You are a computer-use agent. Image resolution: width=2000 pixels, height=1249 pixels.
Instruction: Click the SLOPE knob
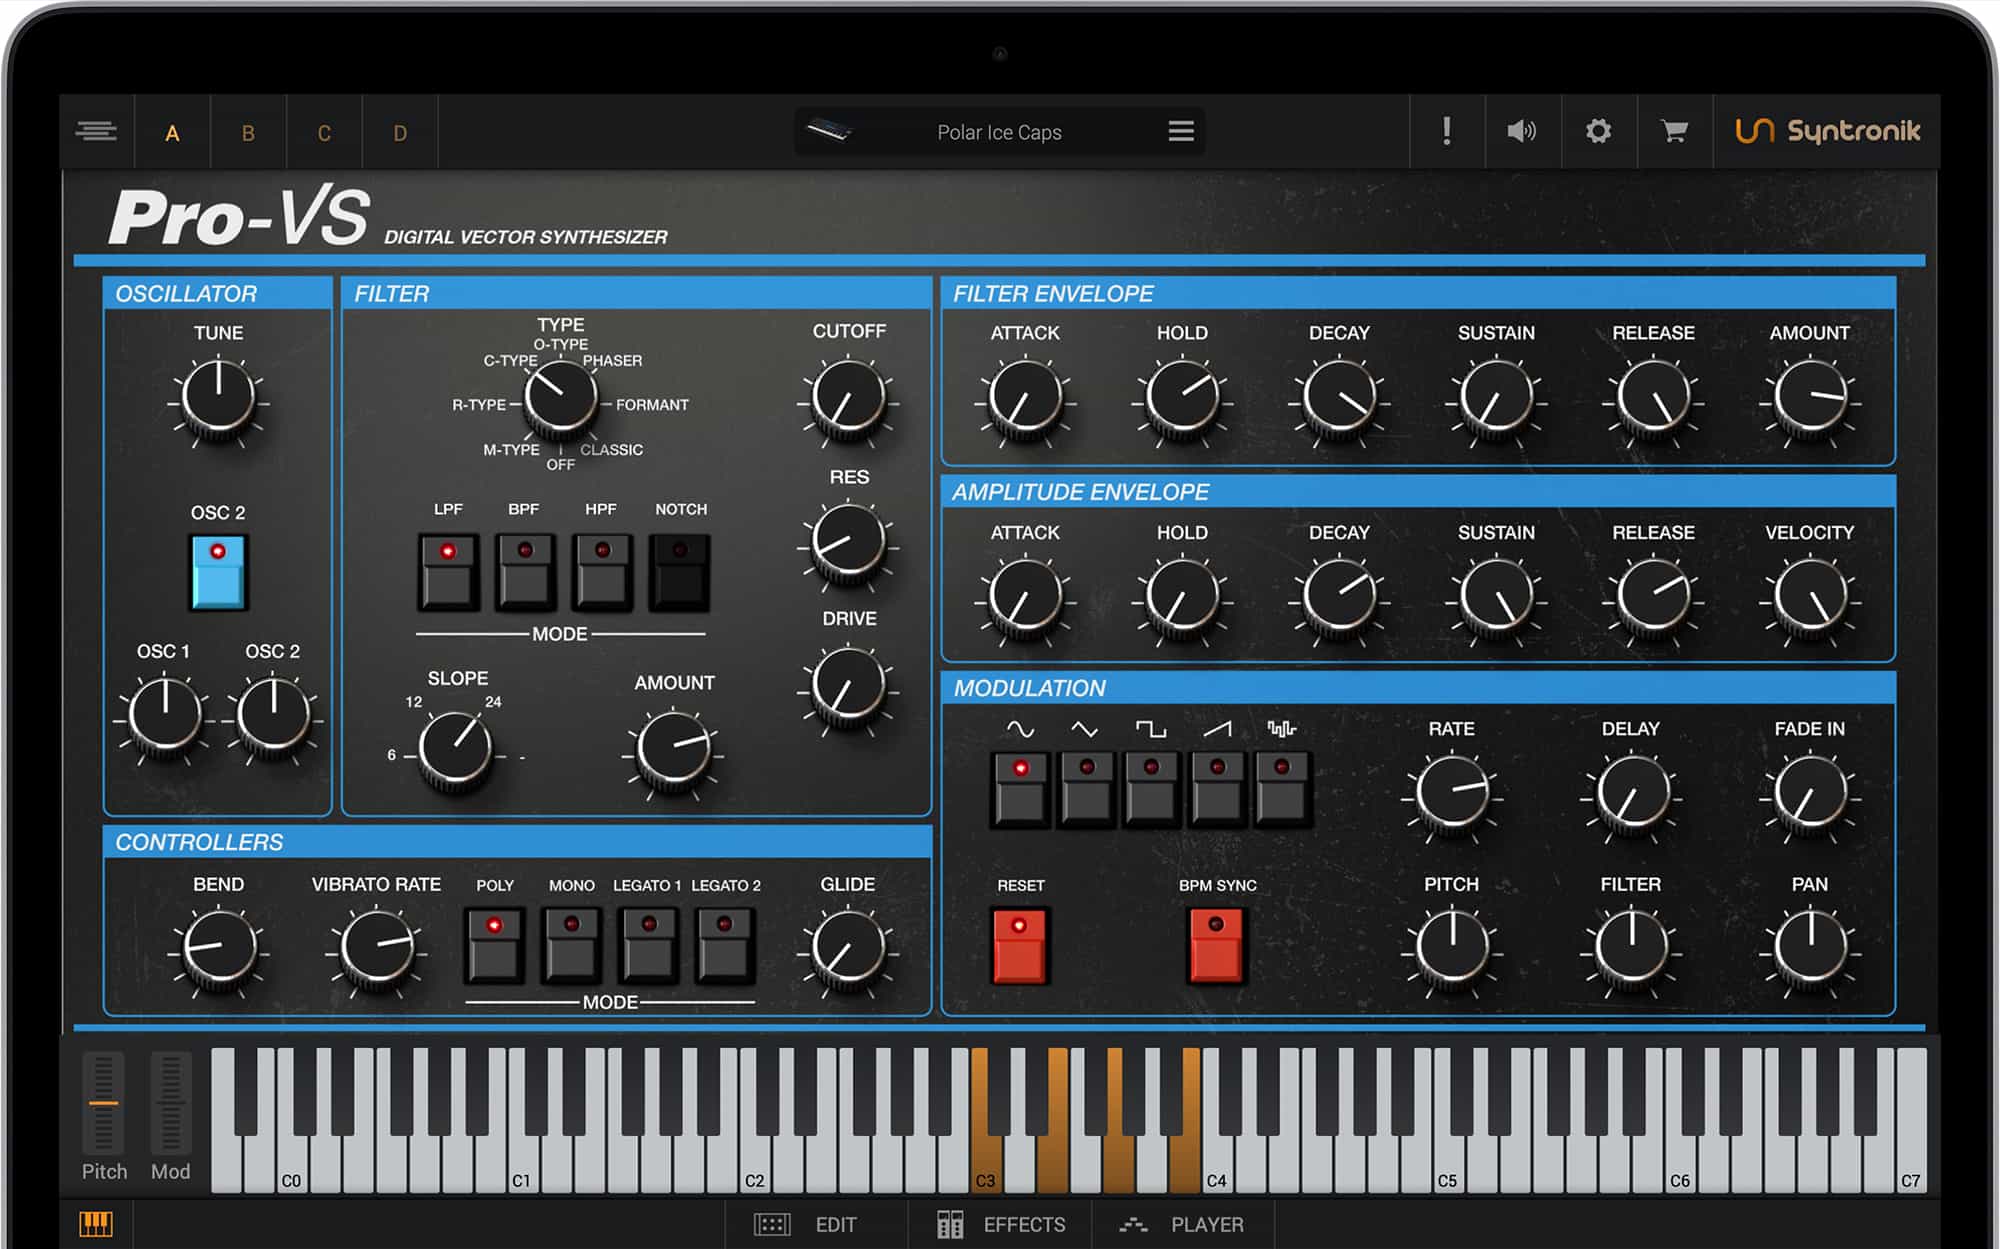coord(455,750)
